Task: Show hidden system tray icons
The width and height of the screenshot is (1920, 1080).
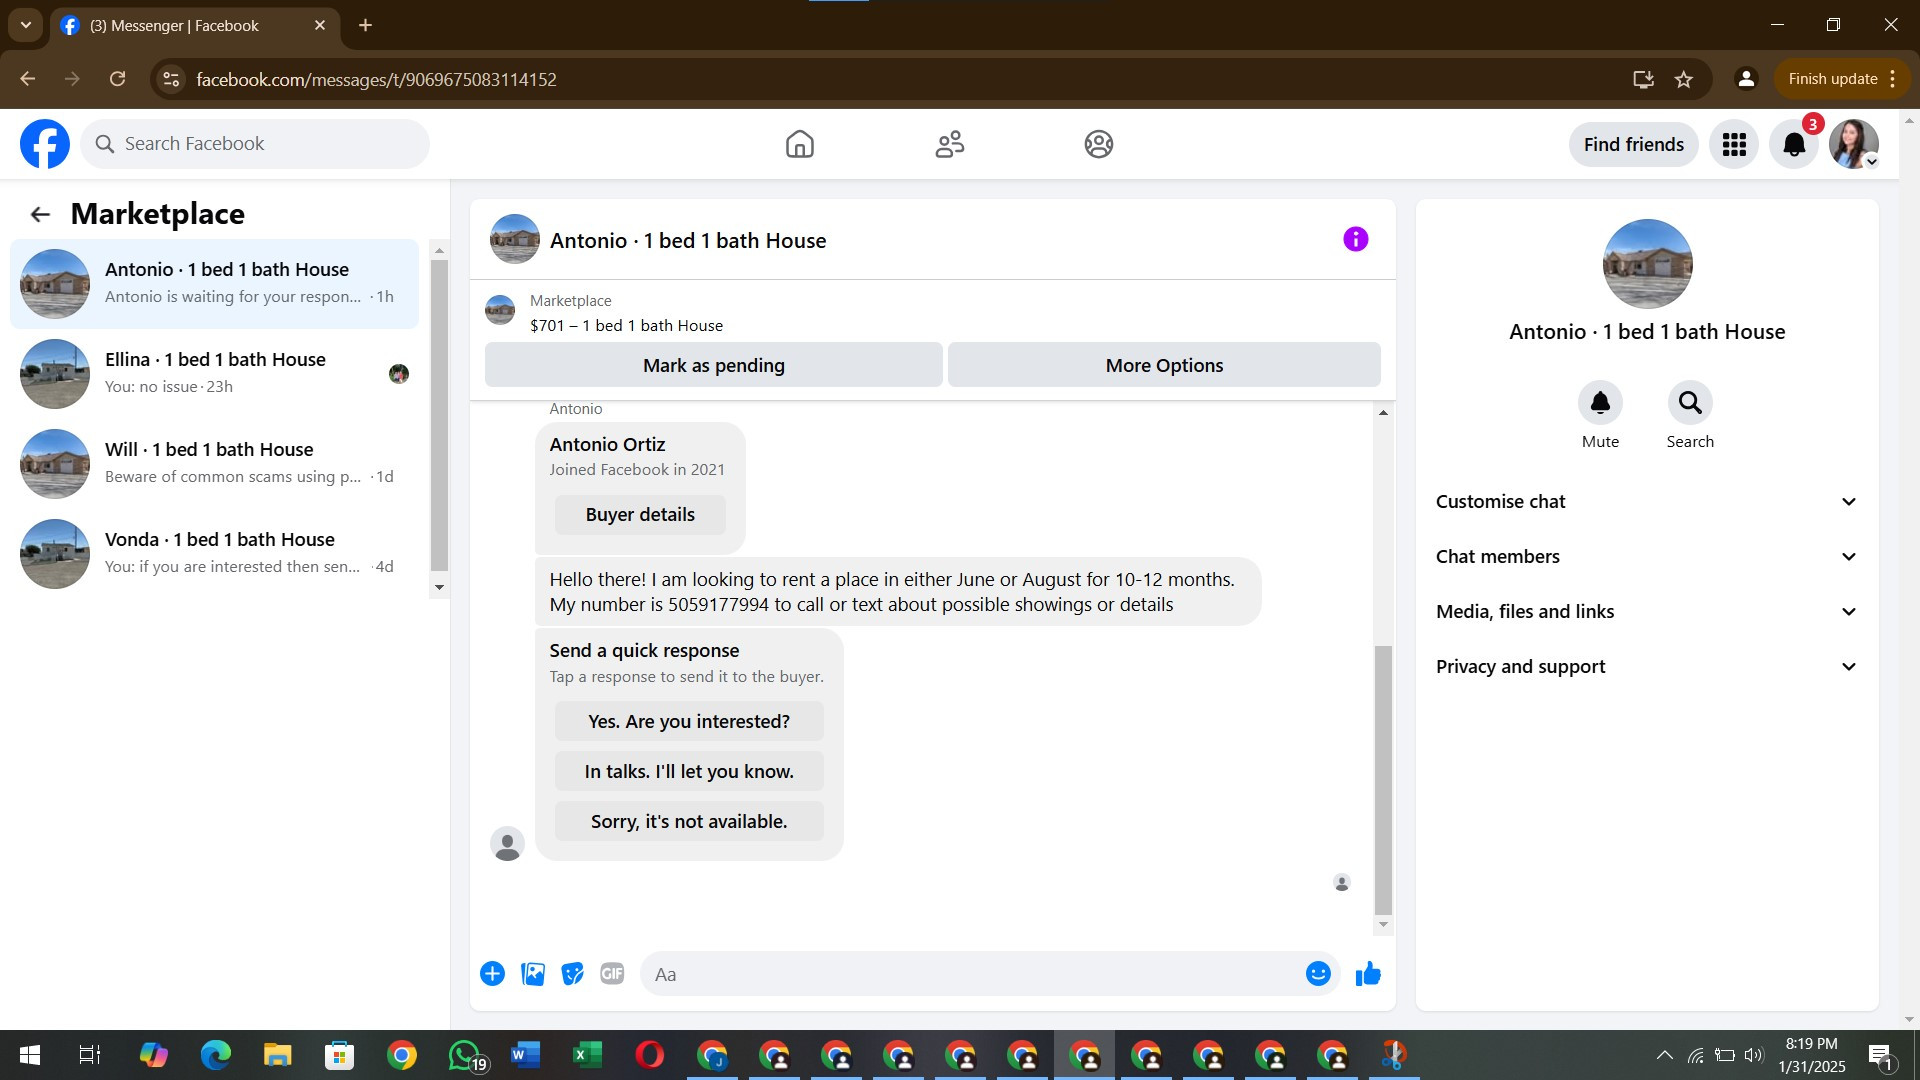Action: point(1664,1055)
